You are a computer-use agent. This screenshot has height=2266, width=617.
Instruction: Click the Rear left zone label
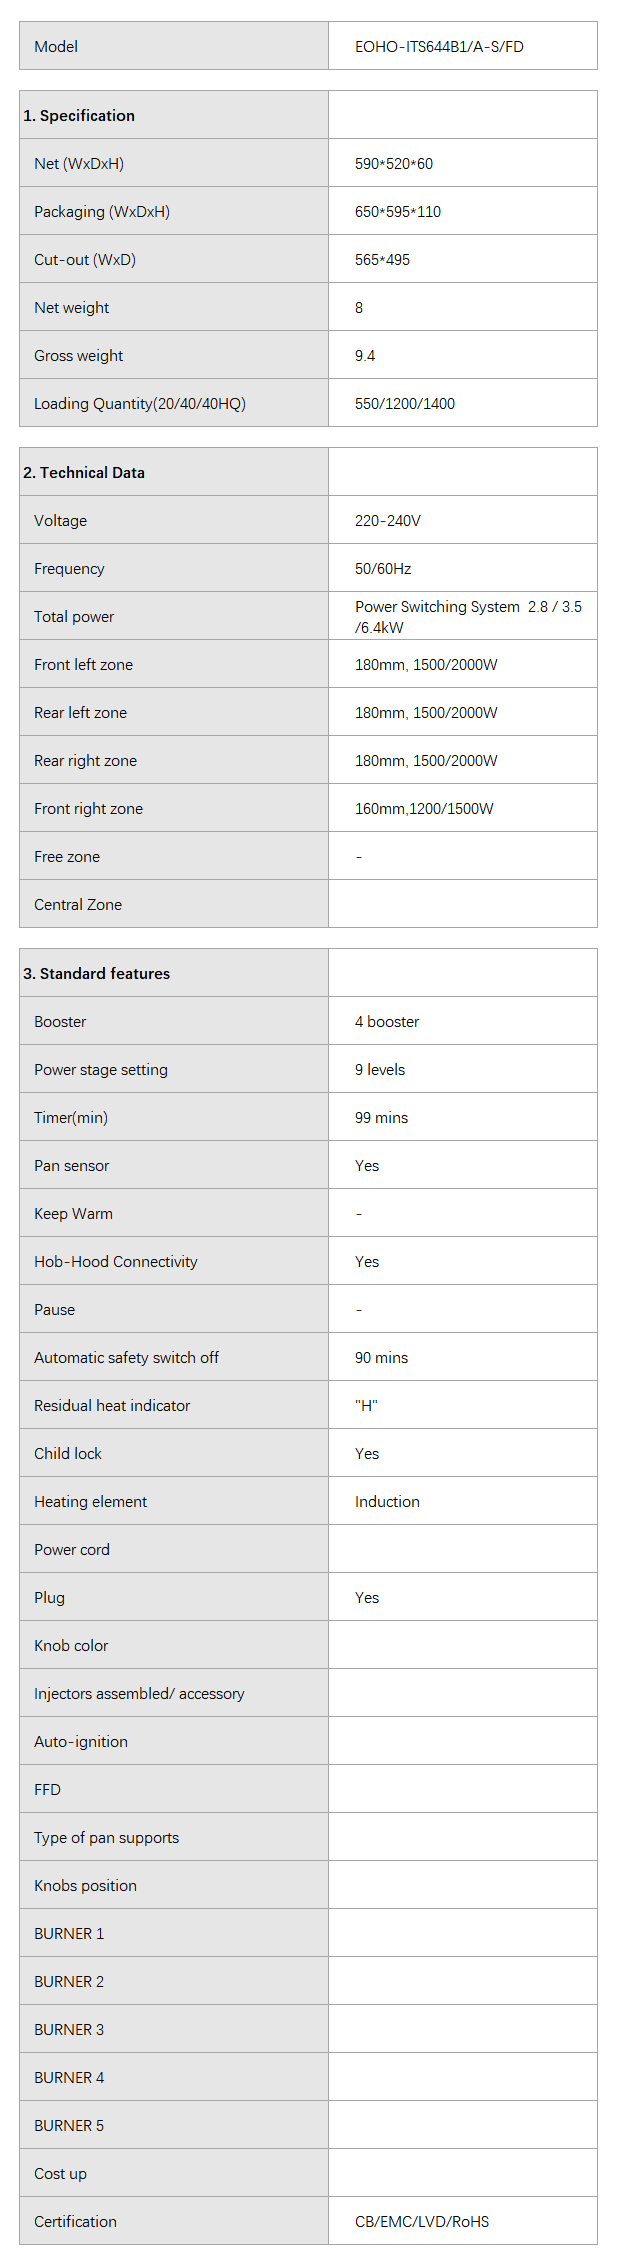(80, 713)
